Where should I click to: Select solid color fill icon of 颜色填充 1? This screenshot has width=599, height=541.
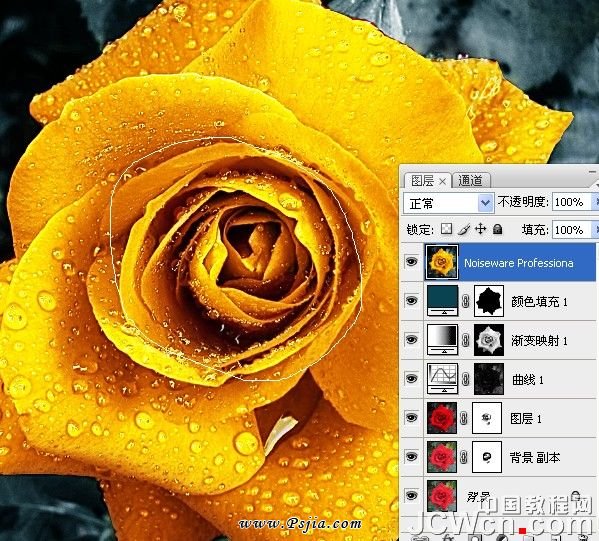click(x=442, y=301)
